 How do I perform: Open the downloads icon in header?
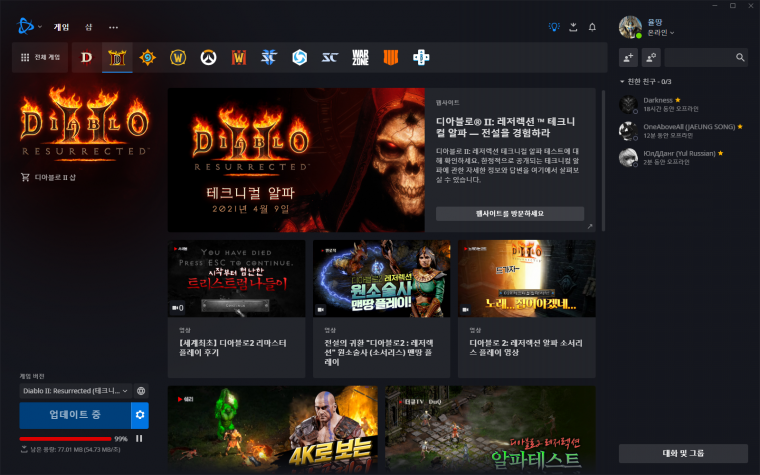pos(573,27)
